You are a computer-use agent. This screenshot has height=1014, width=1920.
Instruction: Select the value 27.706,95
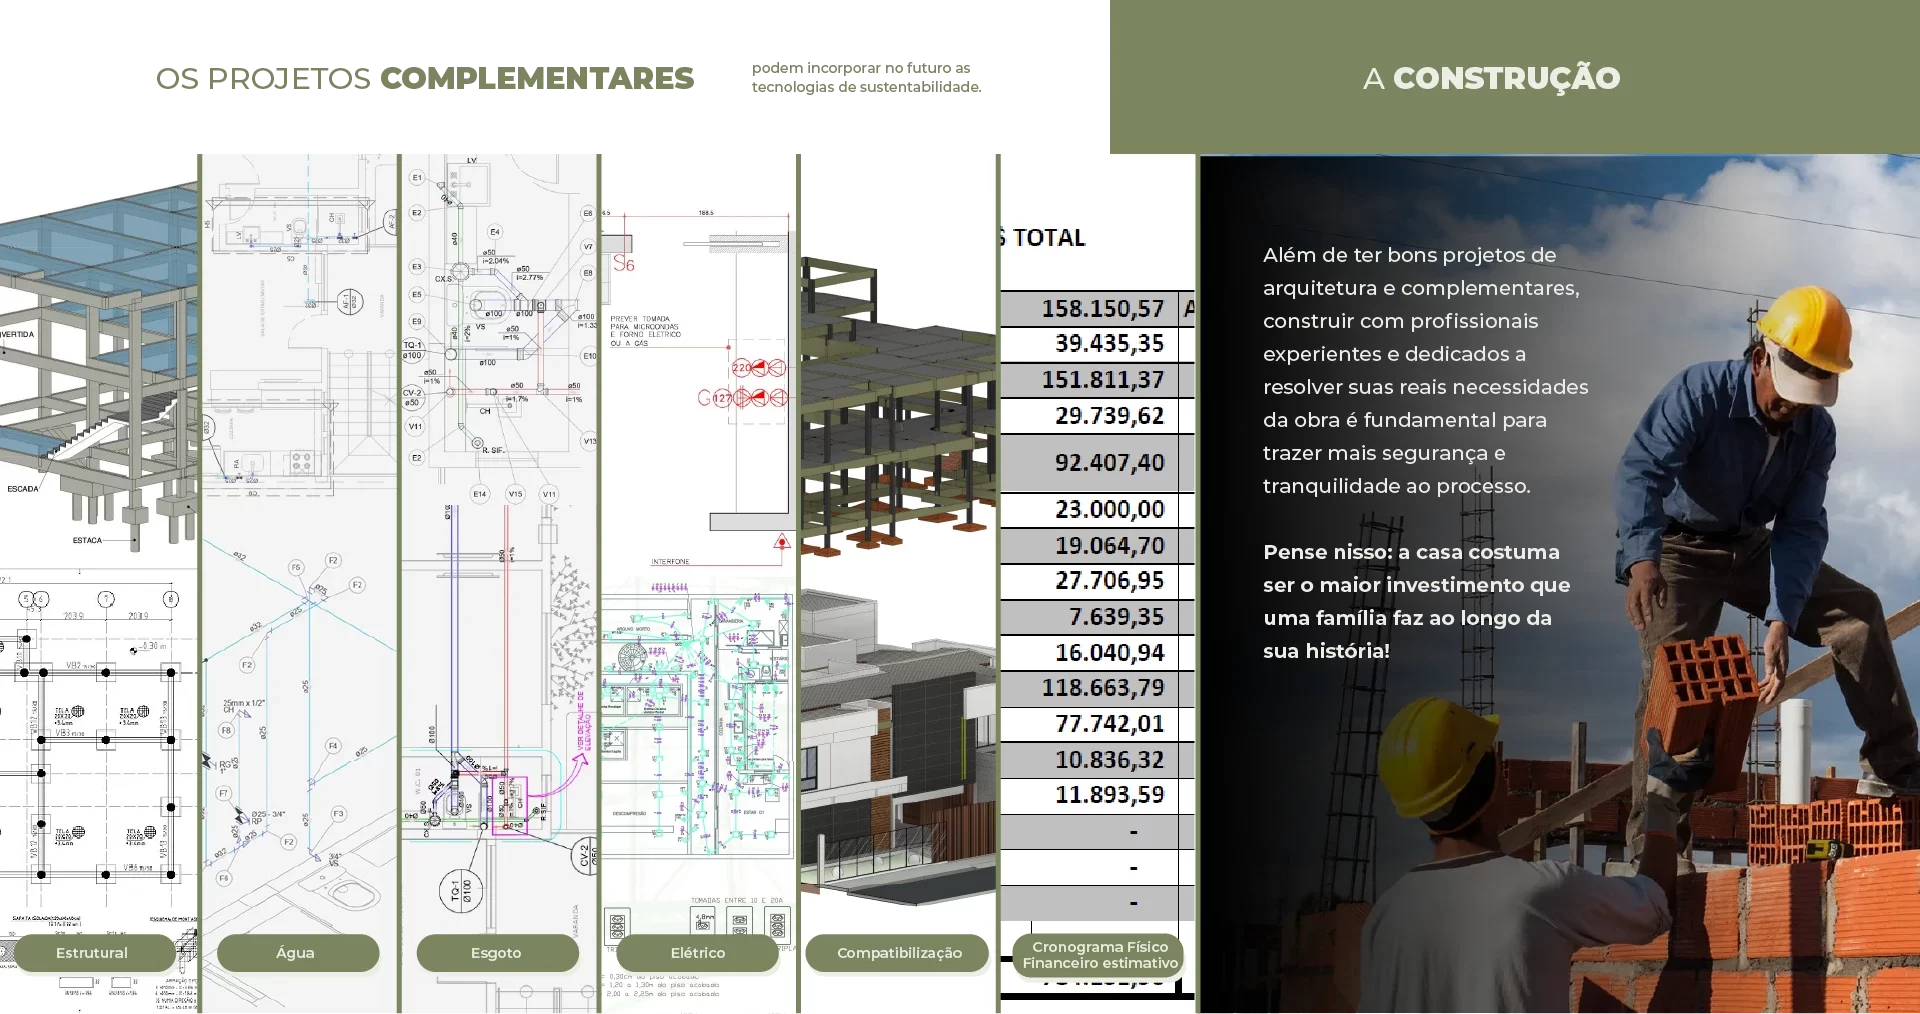(1109, 581)
